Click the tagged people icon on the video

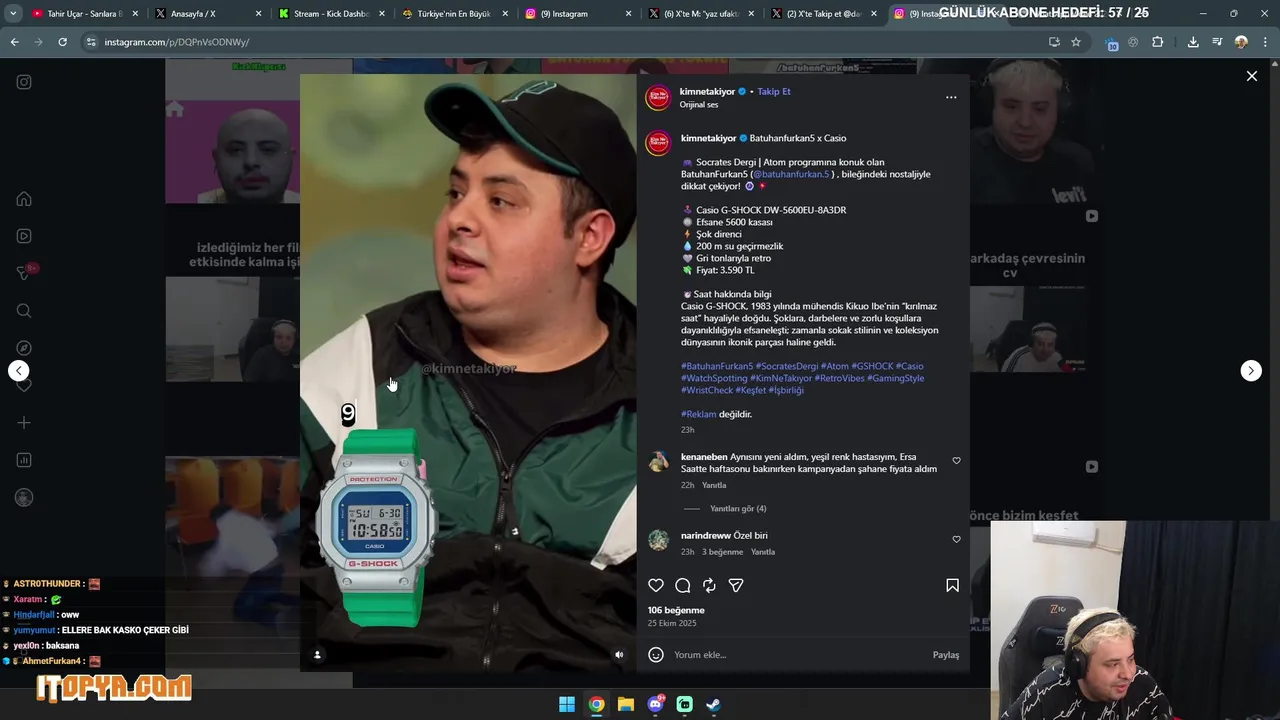pos(318,655)
